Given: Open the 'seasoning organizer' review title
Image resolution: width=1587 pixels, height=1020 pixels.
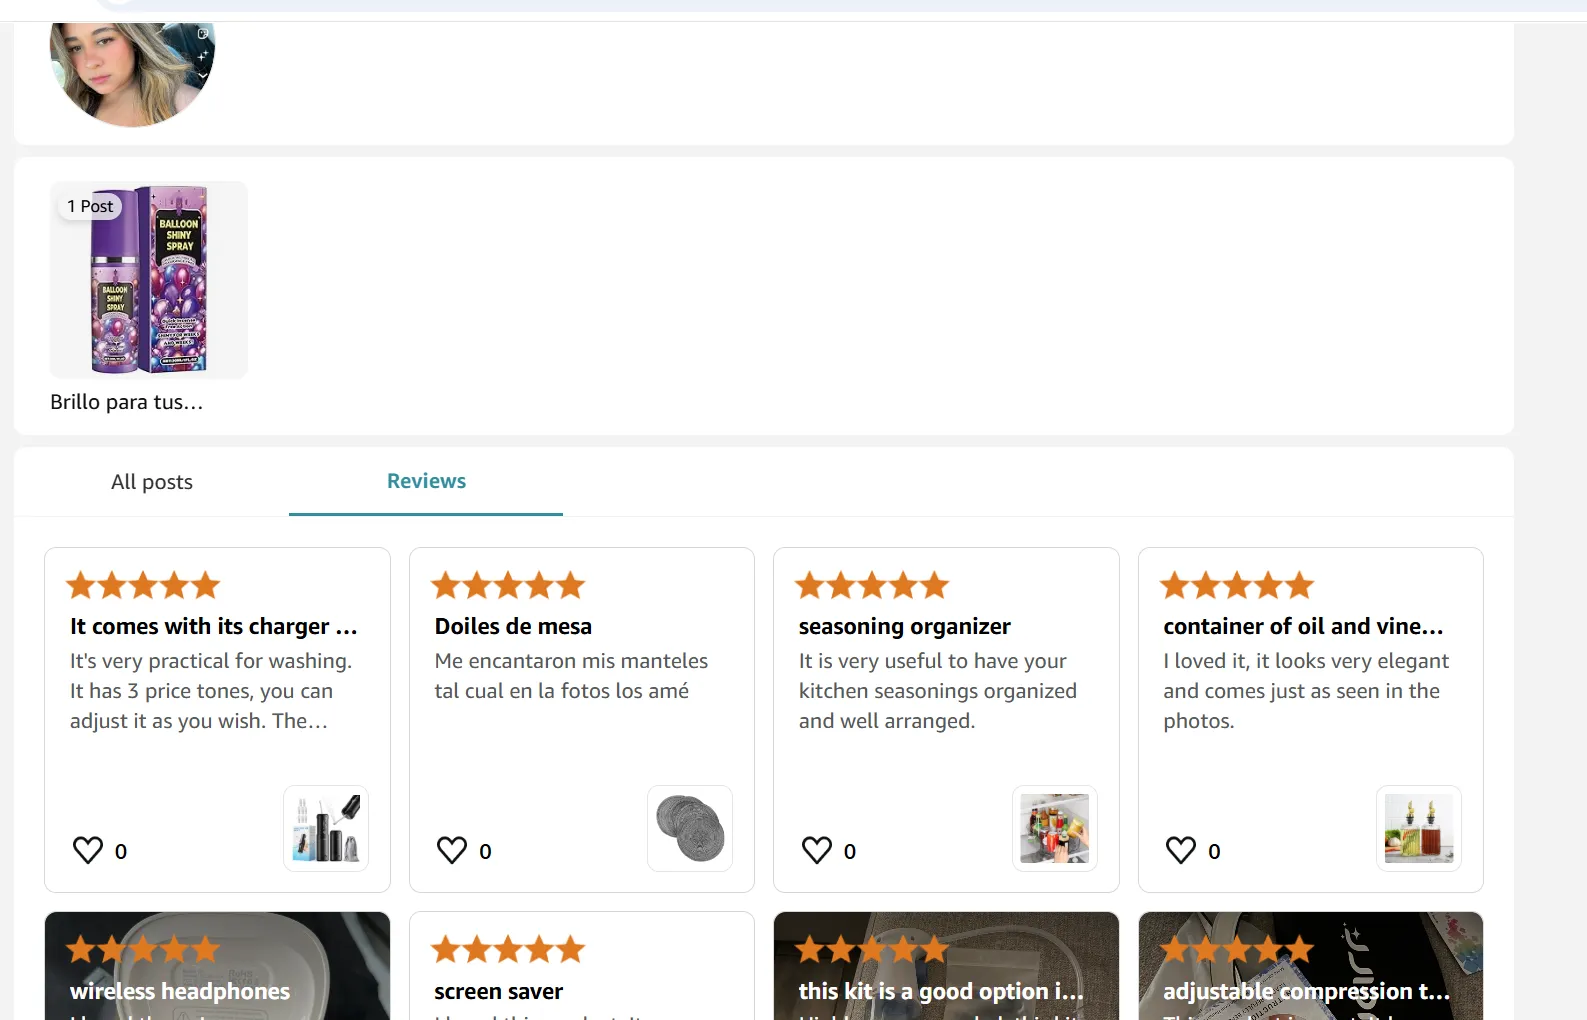Looking at the screenshot, I should tap(905, 627).
